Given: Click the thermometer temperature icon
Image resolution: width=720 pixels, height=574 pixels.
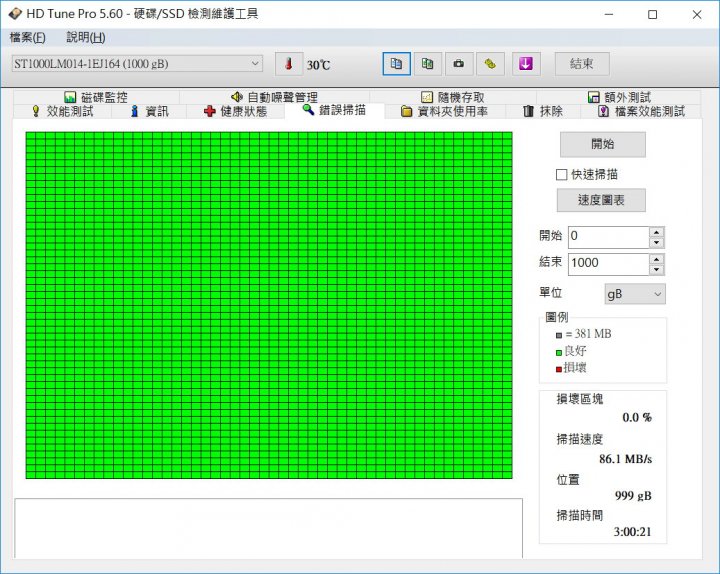Looking at the screenshot, I should 289,64.
